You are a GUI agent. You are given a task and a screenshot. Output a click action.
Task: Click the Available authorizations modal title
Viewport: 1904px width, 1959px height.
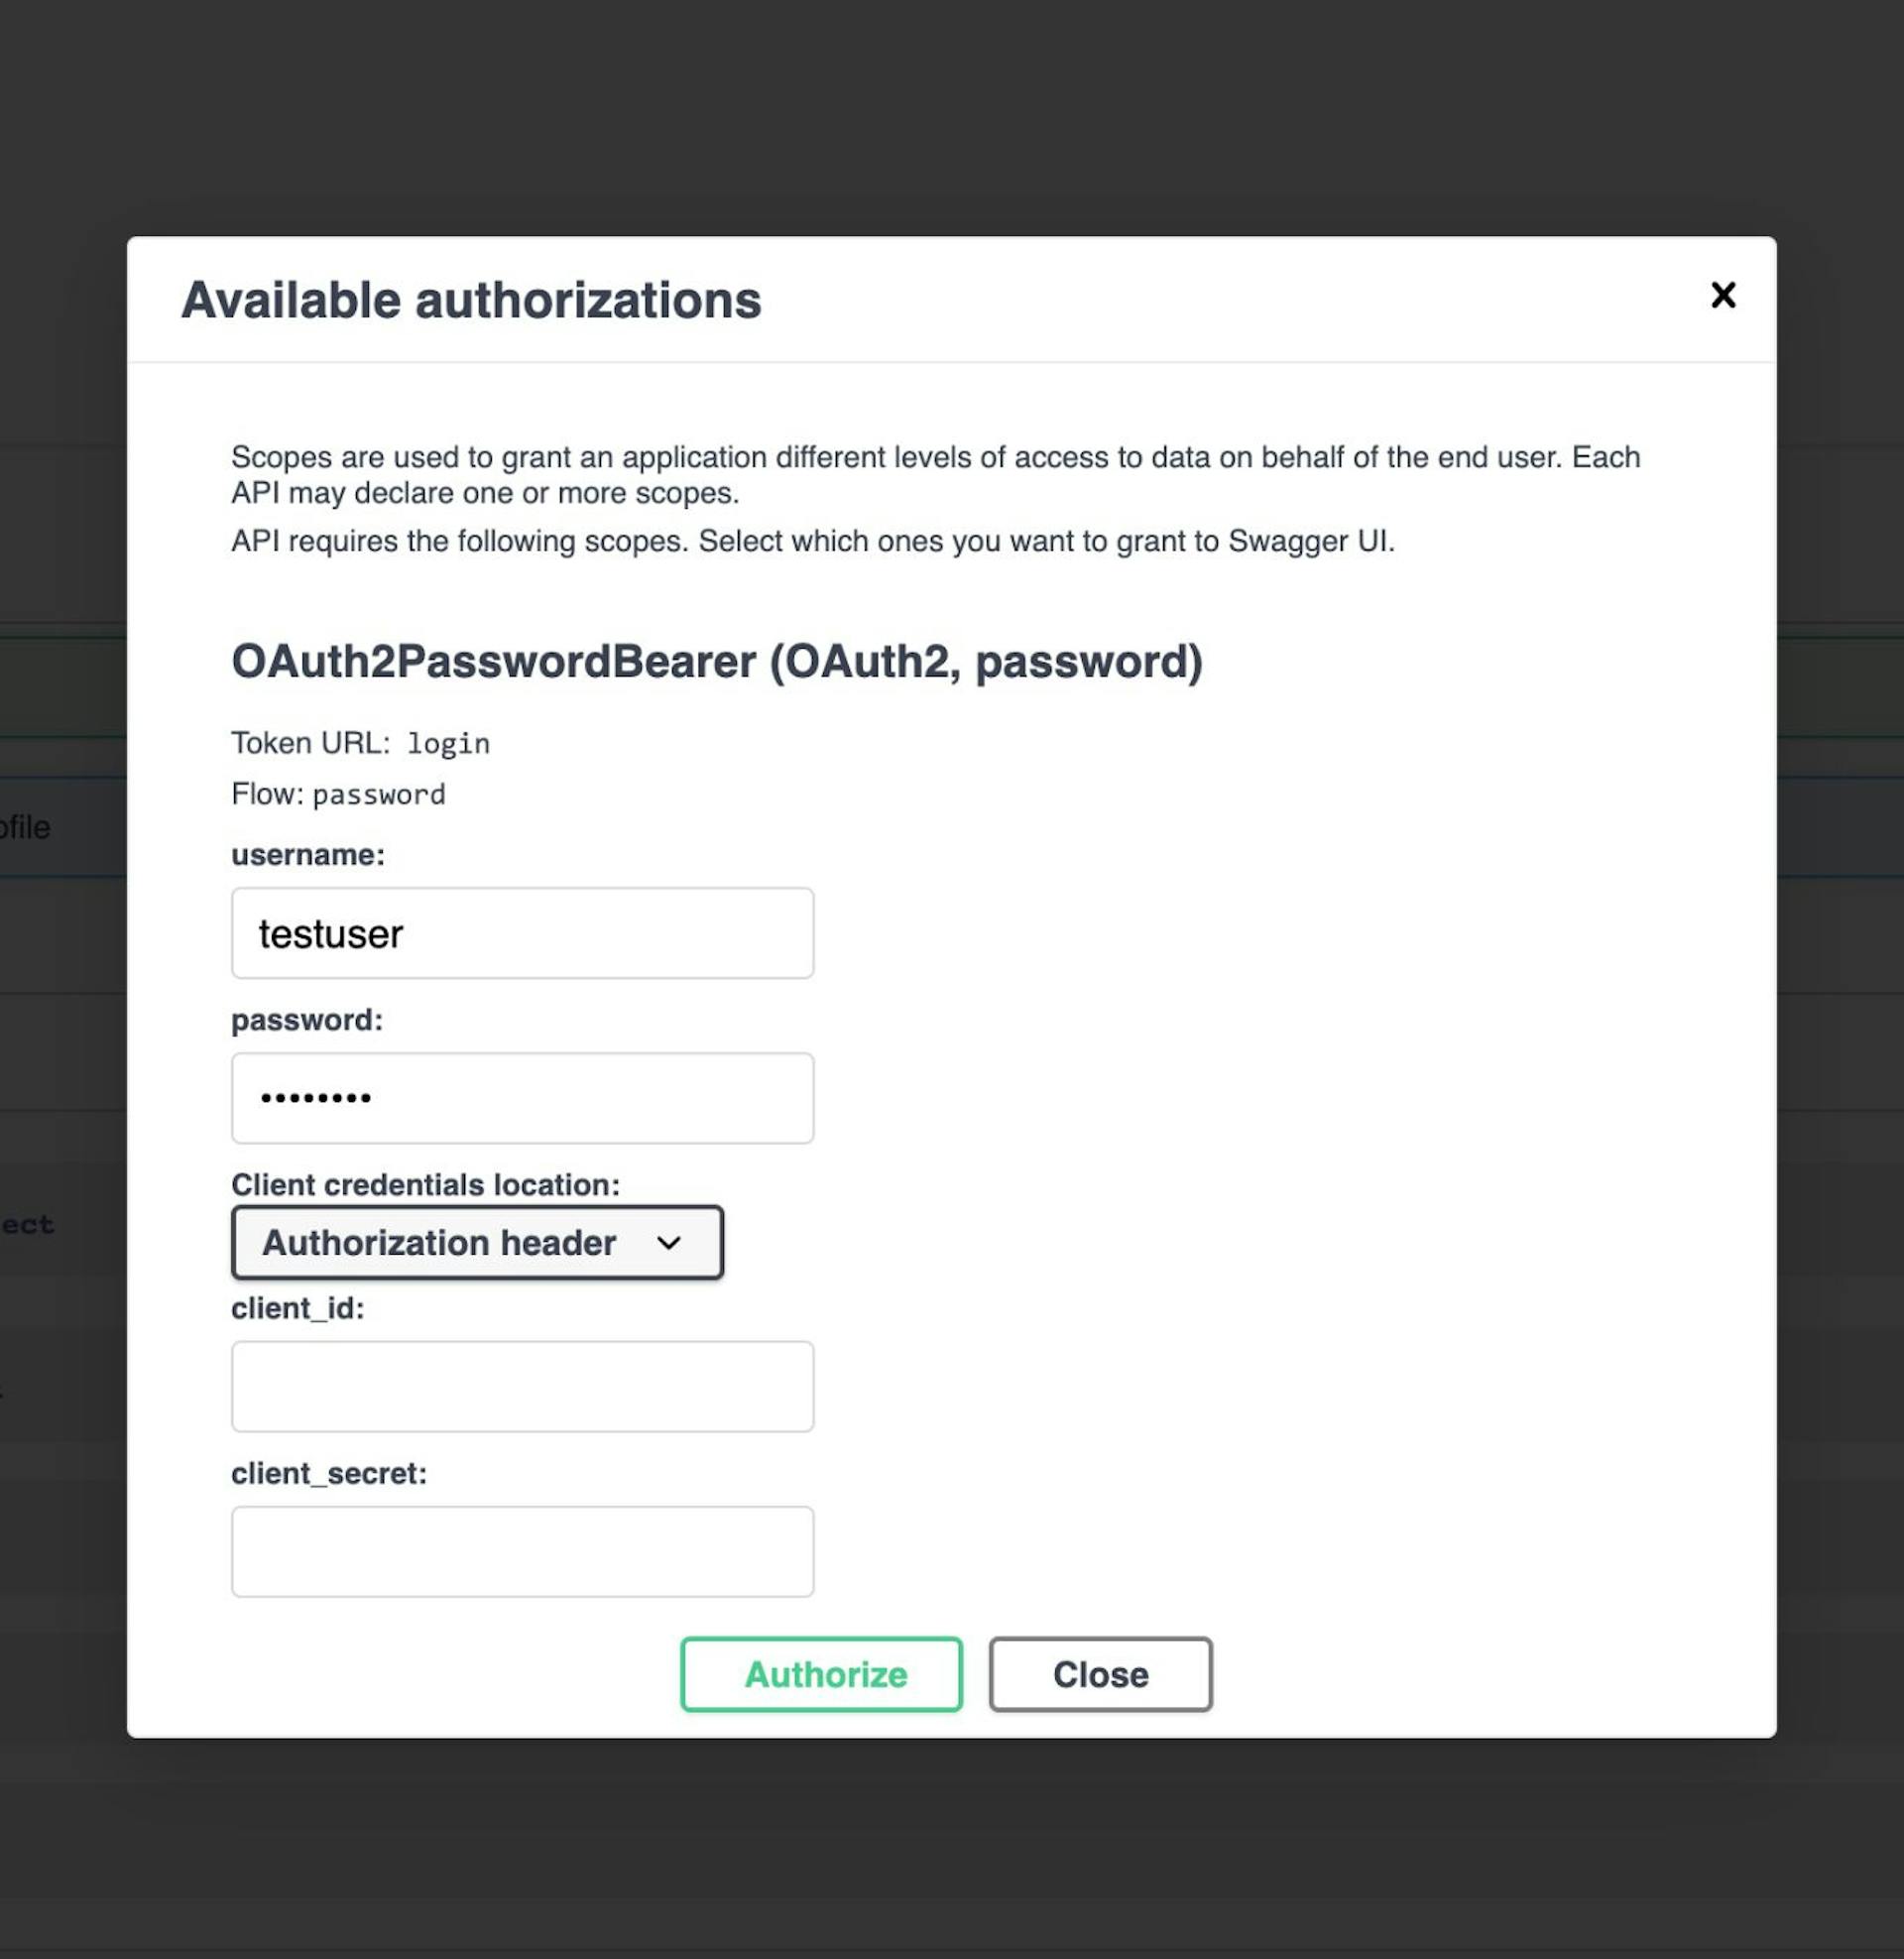click(470, 298)
